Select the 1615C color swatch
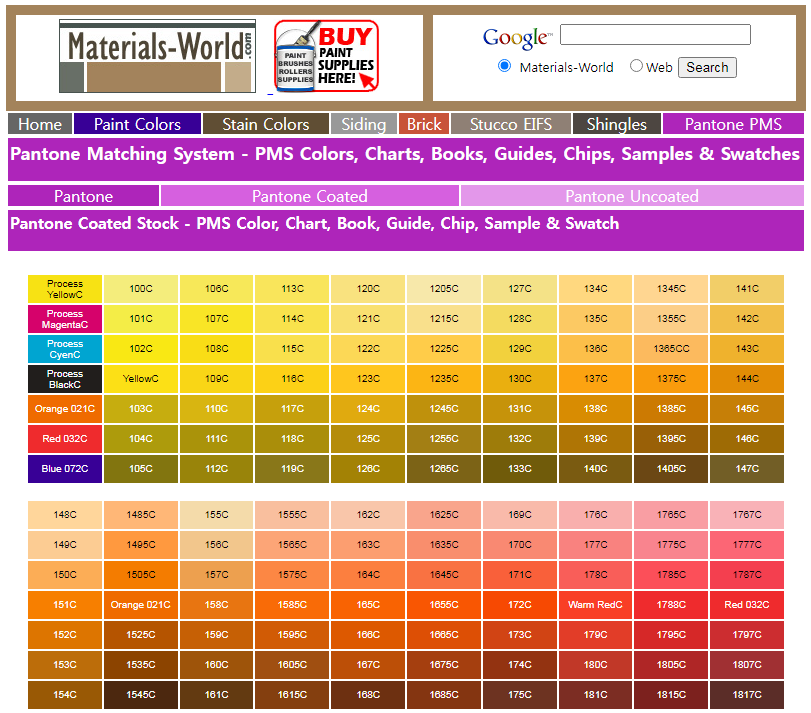Viewport: 811px width, 713px height. click(292, 695)
